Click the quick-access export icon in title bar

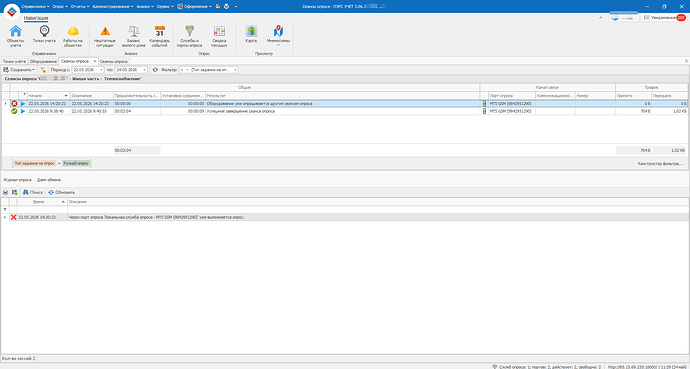(x=218, y=7)
